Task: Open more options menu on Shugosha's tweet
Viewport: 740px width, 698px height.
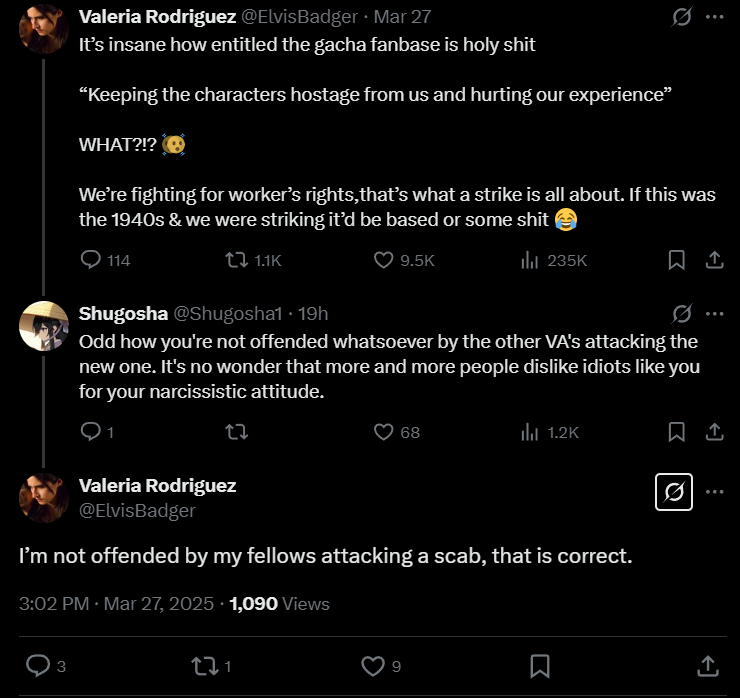Action: 715,314
